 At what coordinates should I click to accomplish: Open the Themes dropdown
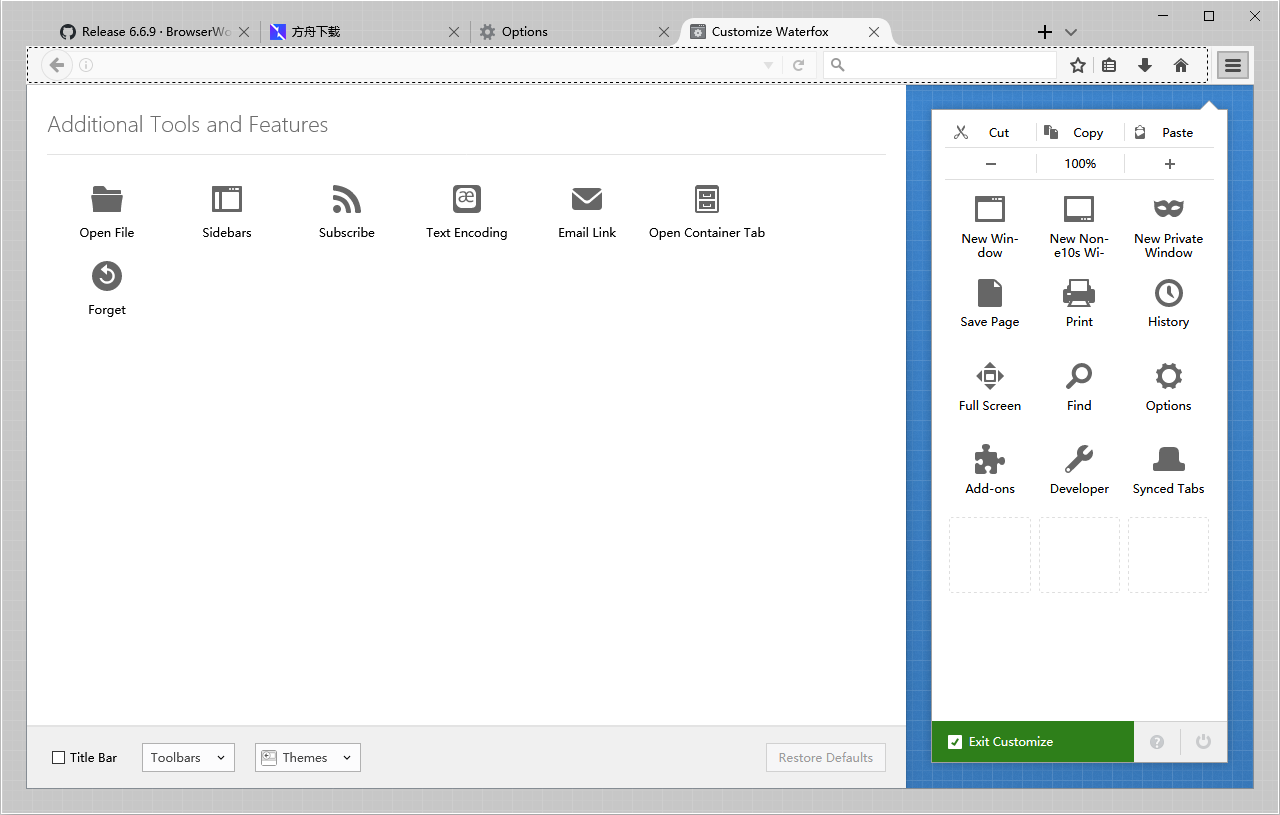click(x=307, y=757)
